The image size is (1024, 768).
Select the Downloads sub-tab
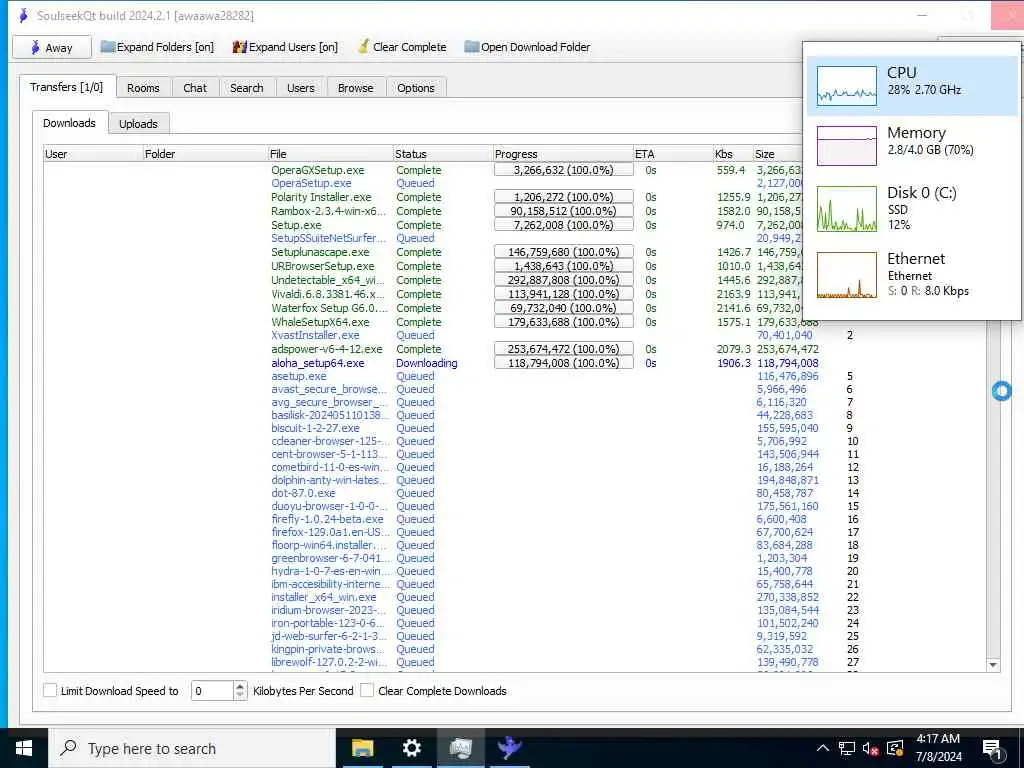coord(69,123)
